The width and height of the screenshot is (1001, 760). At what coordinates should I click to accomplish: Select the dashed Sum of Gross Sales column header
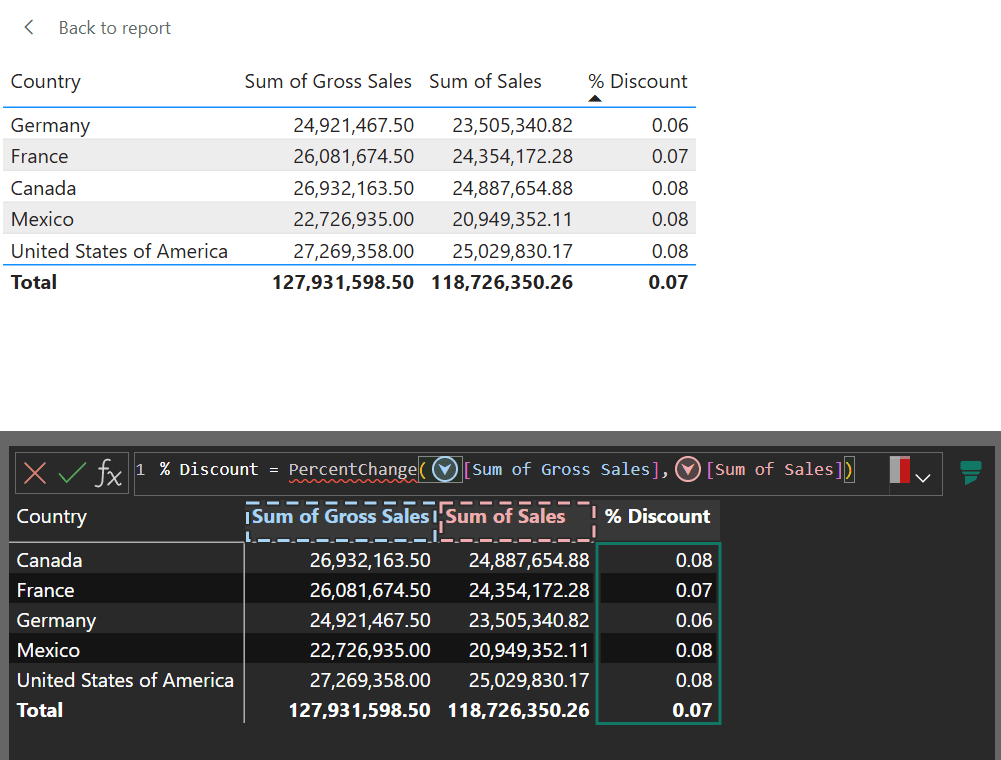[x=340, y=517]
